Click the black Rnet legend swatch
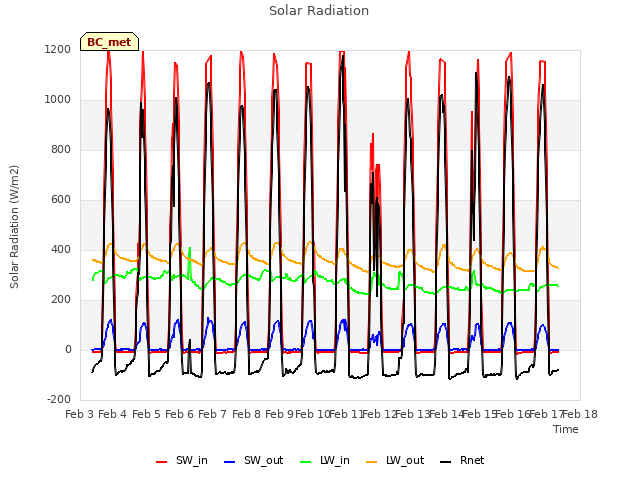Image resolution: width=640 pixels, height=480 pixels. pos(446,462)
